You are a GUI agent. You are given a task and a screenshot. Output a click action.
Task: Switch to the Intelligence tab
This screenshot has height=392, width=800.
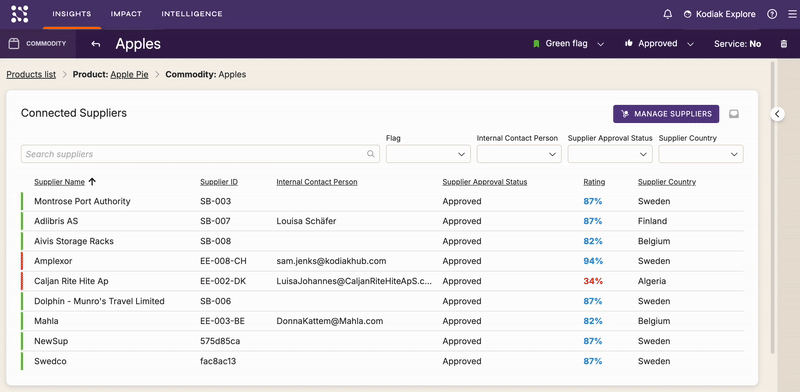click(192, 14)
